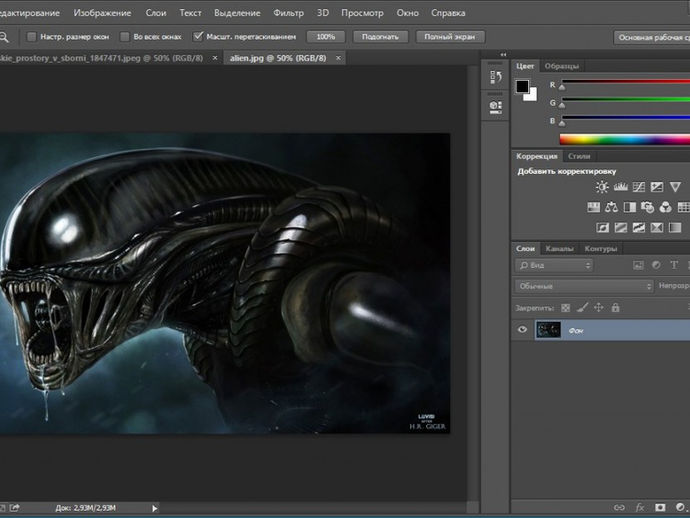Switch to the Контуры tab
The height and width of the screenshot is (518, 690).
click(x=601, y=249)
